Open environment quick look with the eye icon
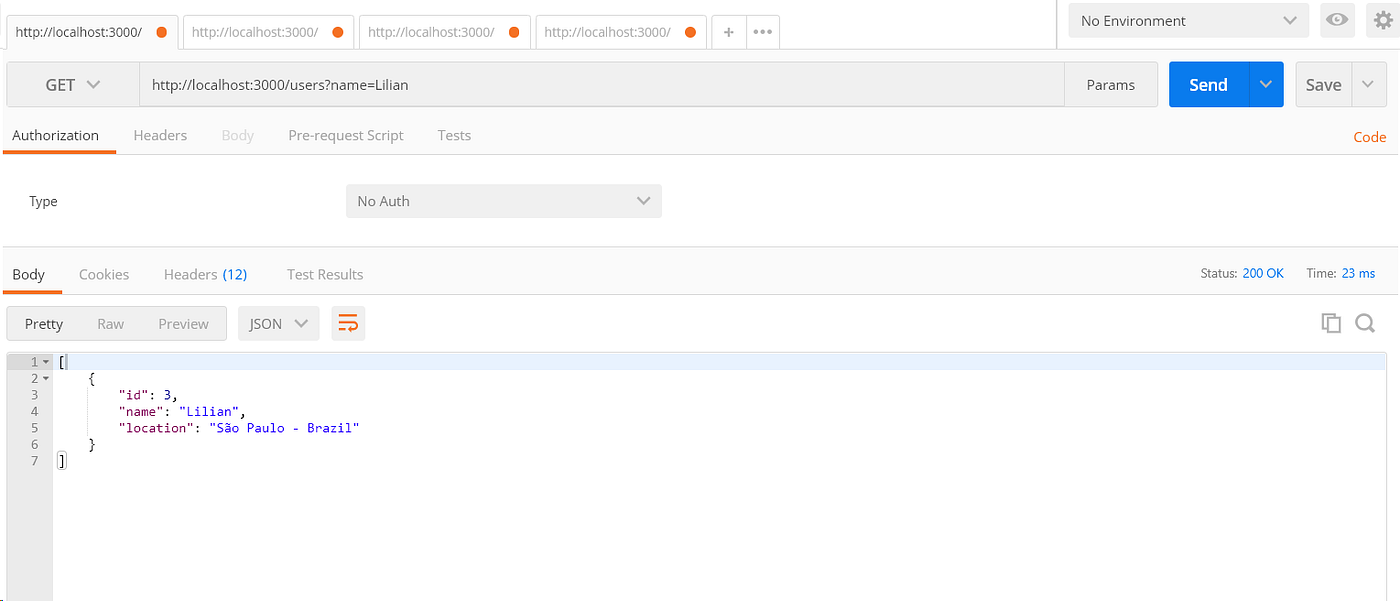Screen dimensions: 1400x601 (x=1337, y=20)
